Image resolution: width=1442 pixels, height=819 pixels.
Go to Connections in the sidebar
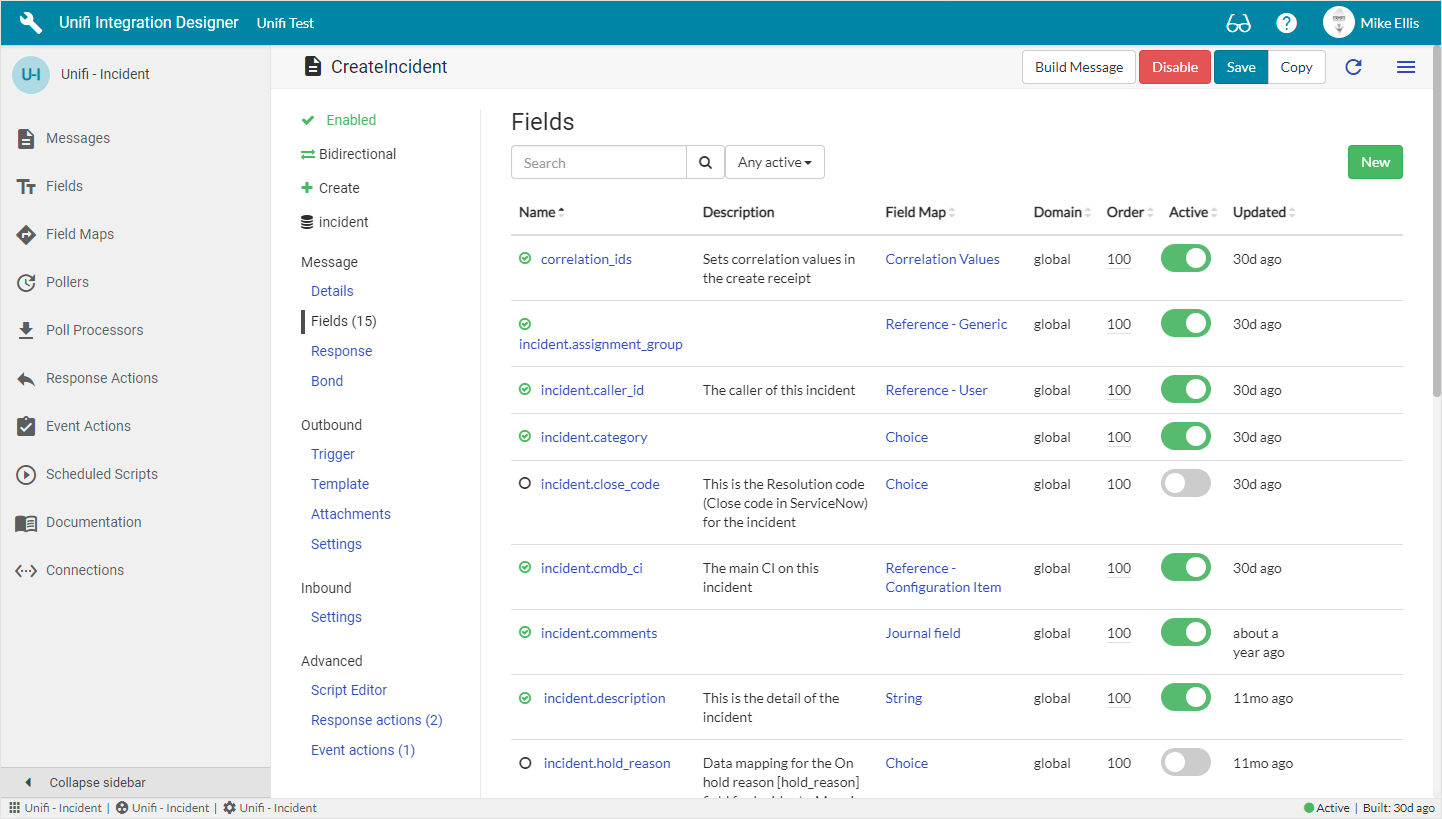click(85, 570)
